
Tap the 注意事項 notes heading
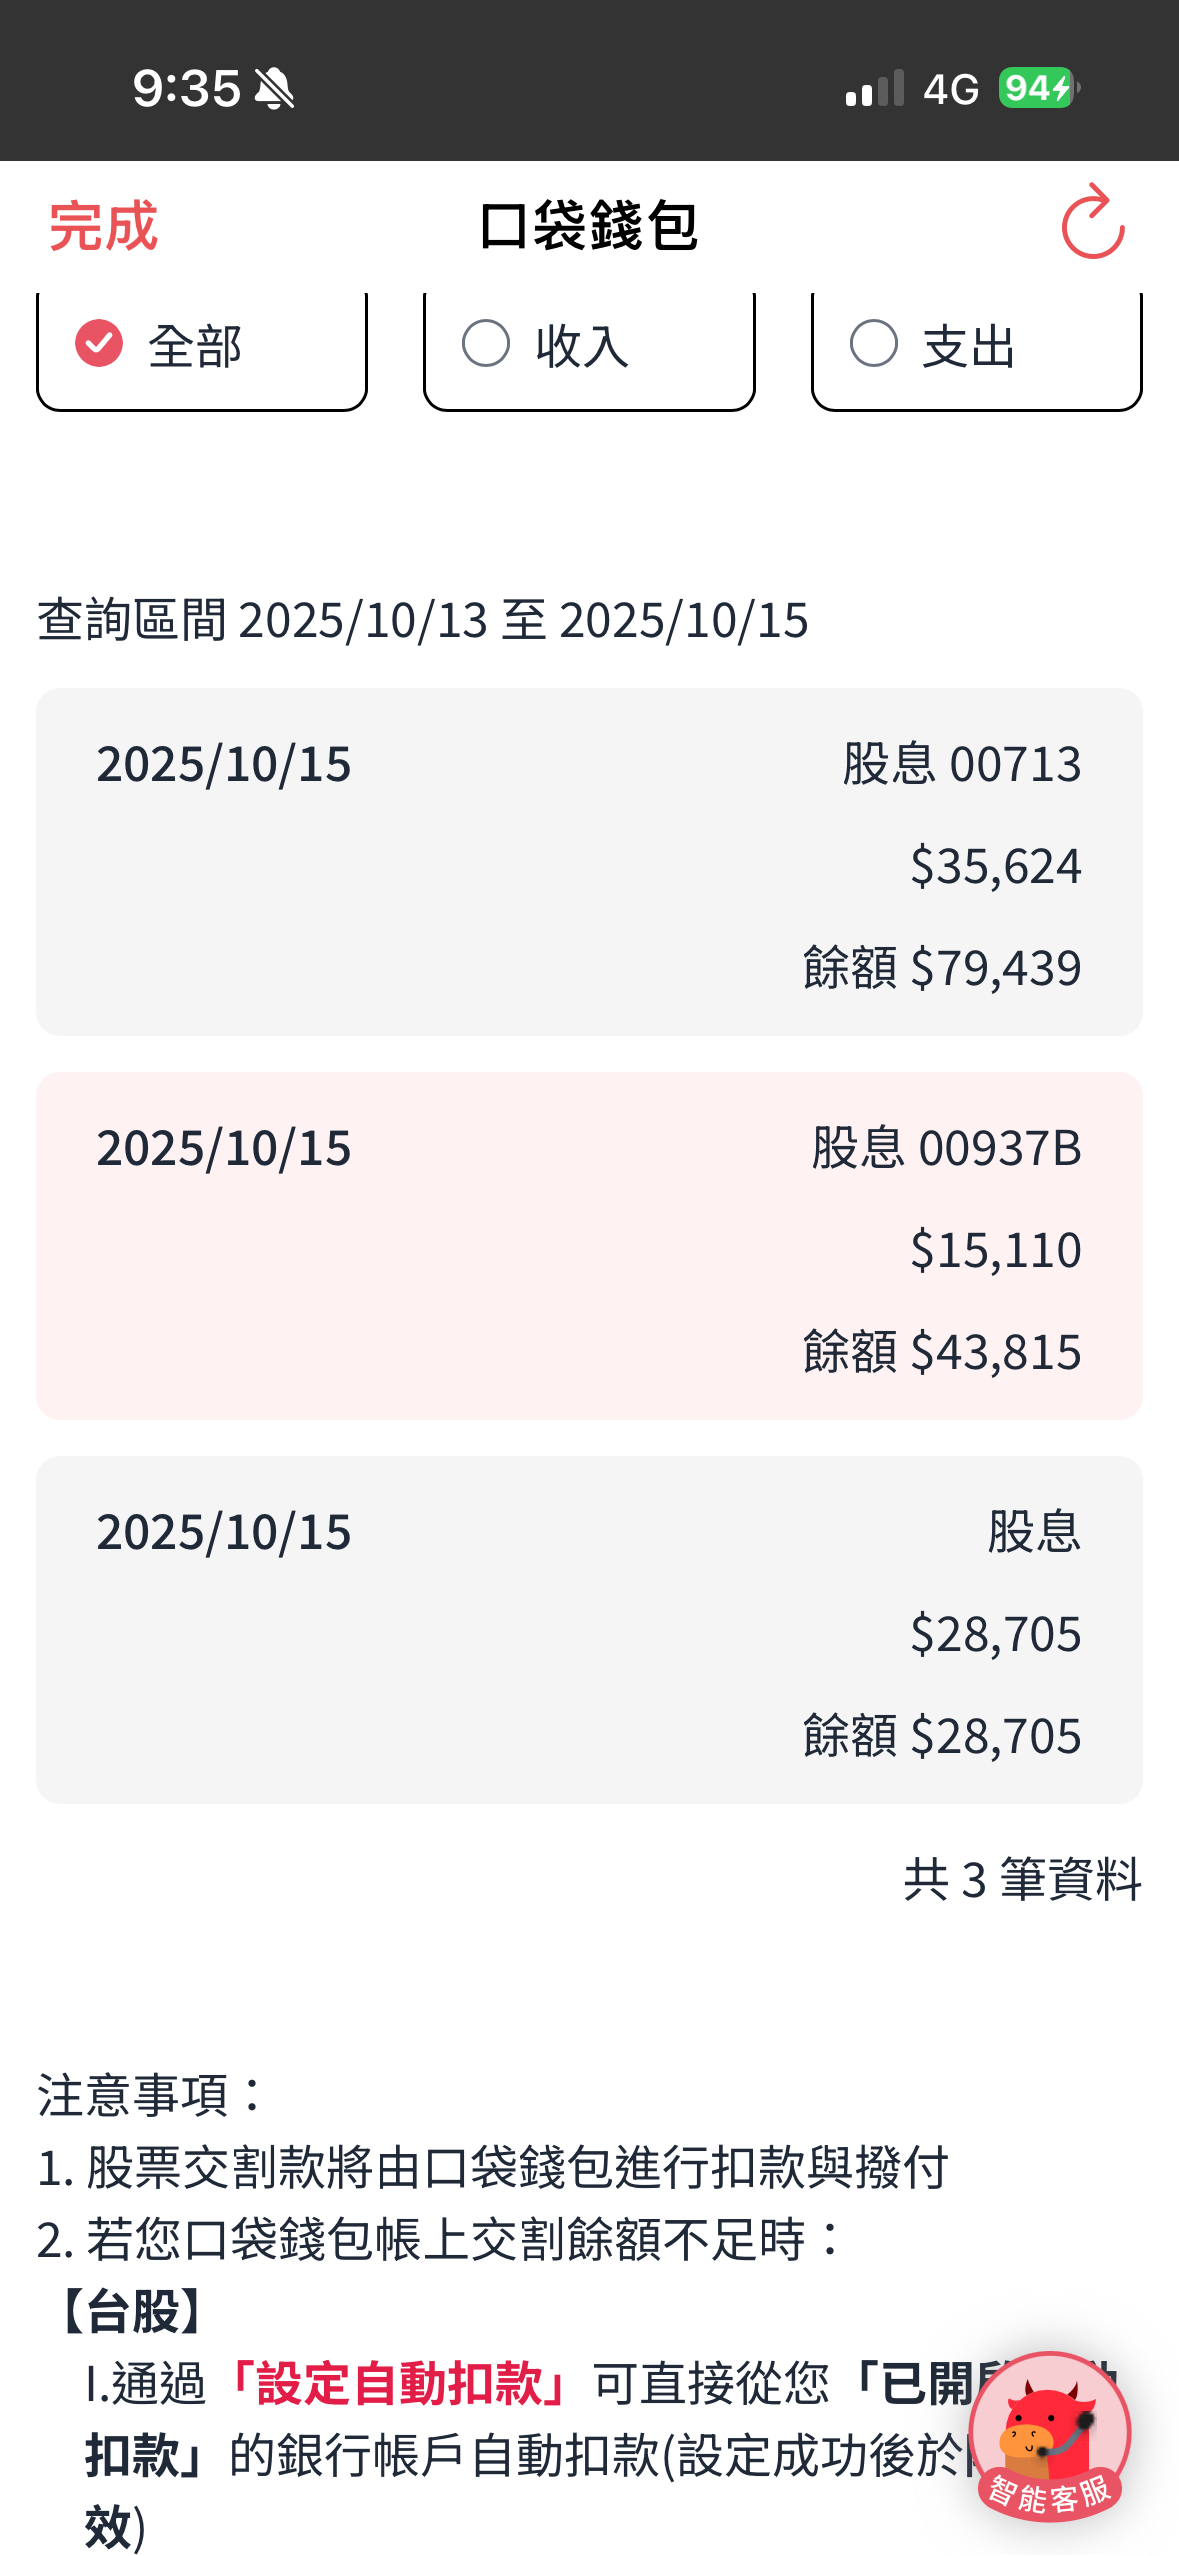pos(150,2094)
